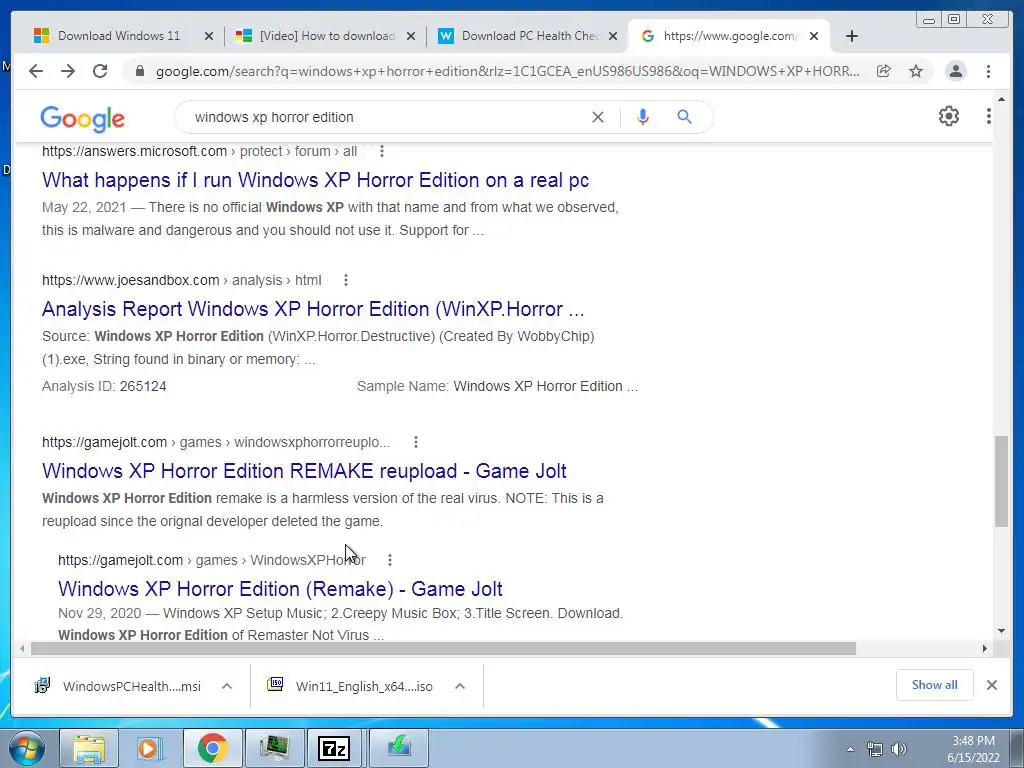Start voice search with the microphone
The image size is (1024, 768).
coord(643,117)
